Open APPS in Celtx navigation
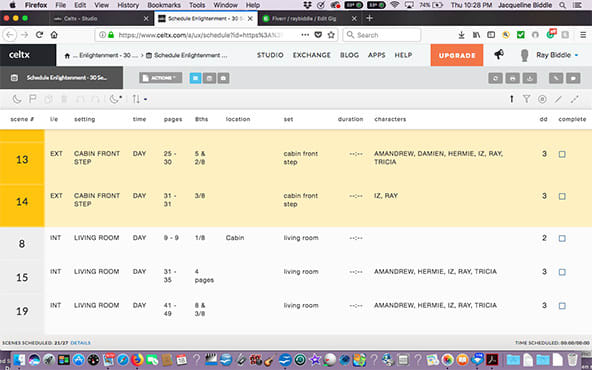Screen dimensions: 592x370 pos(376,55)
